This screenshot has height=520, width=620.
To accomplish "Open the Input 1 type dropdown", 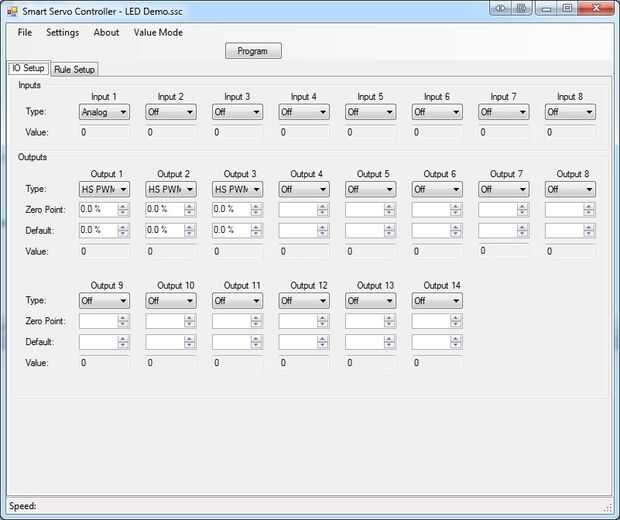I will tap(104, 112).
